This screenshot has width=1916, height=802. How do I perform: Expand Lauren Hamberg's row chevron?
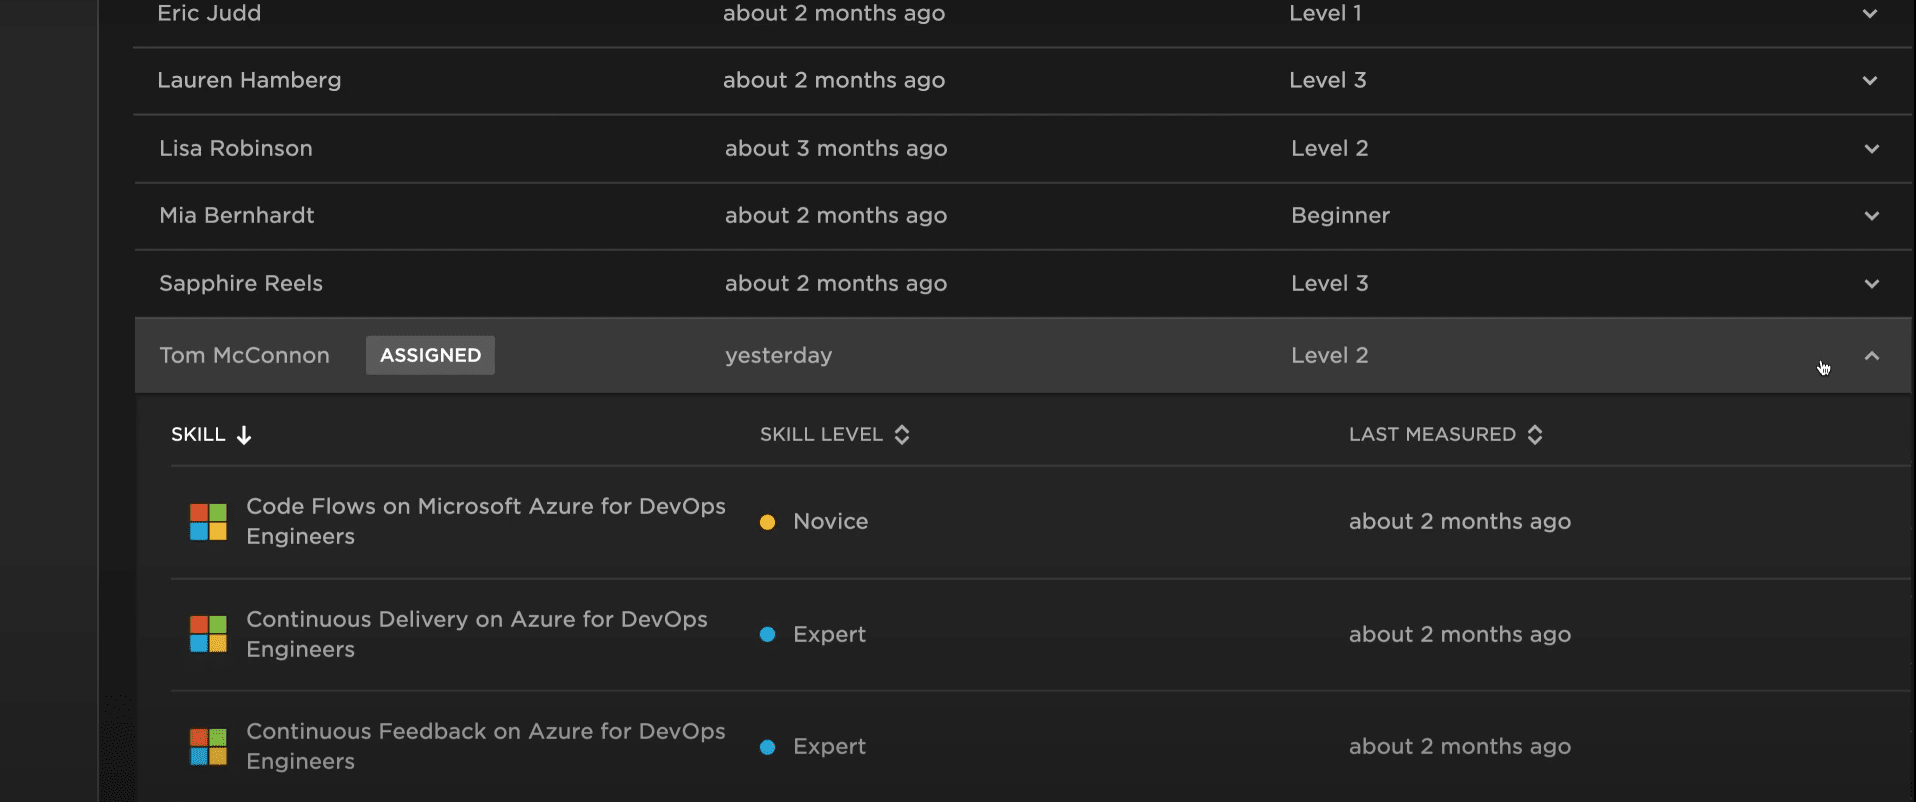[1869, 81]
